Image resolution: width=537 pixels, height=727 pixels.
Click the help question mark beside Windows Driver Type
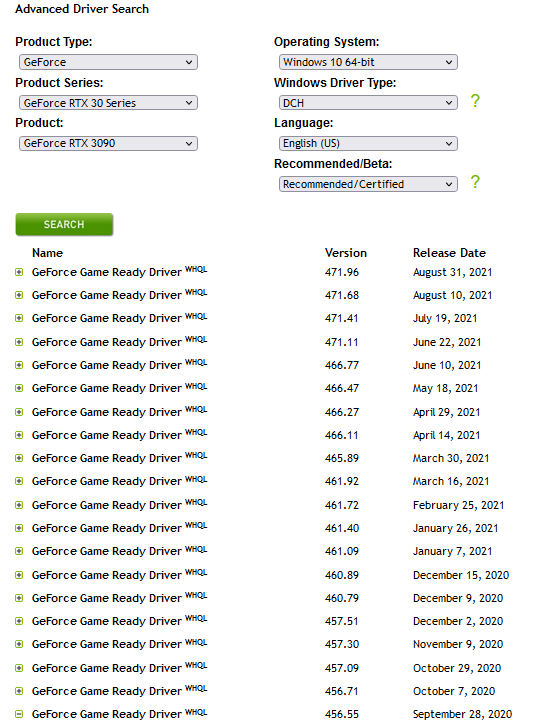(475, 101)
